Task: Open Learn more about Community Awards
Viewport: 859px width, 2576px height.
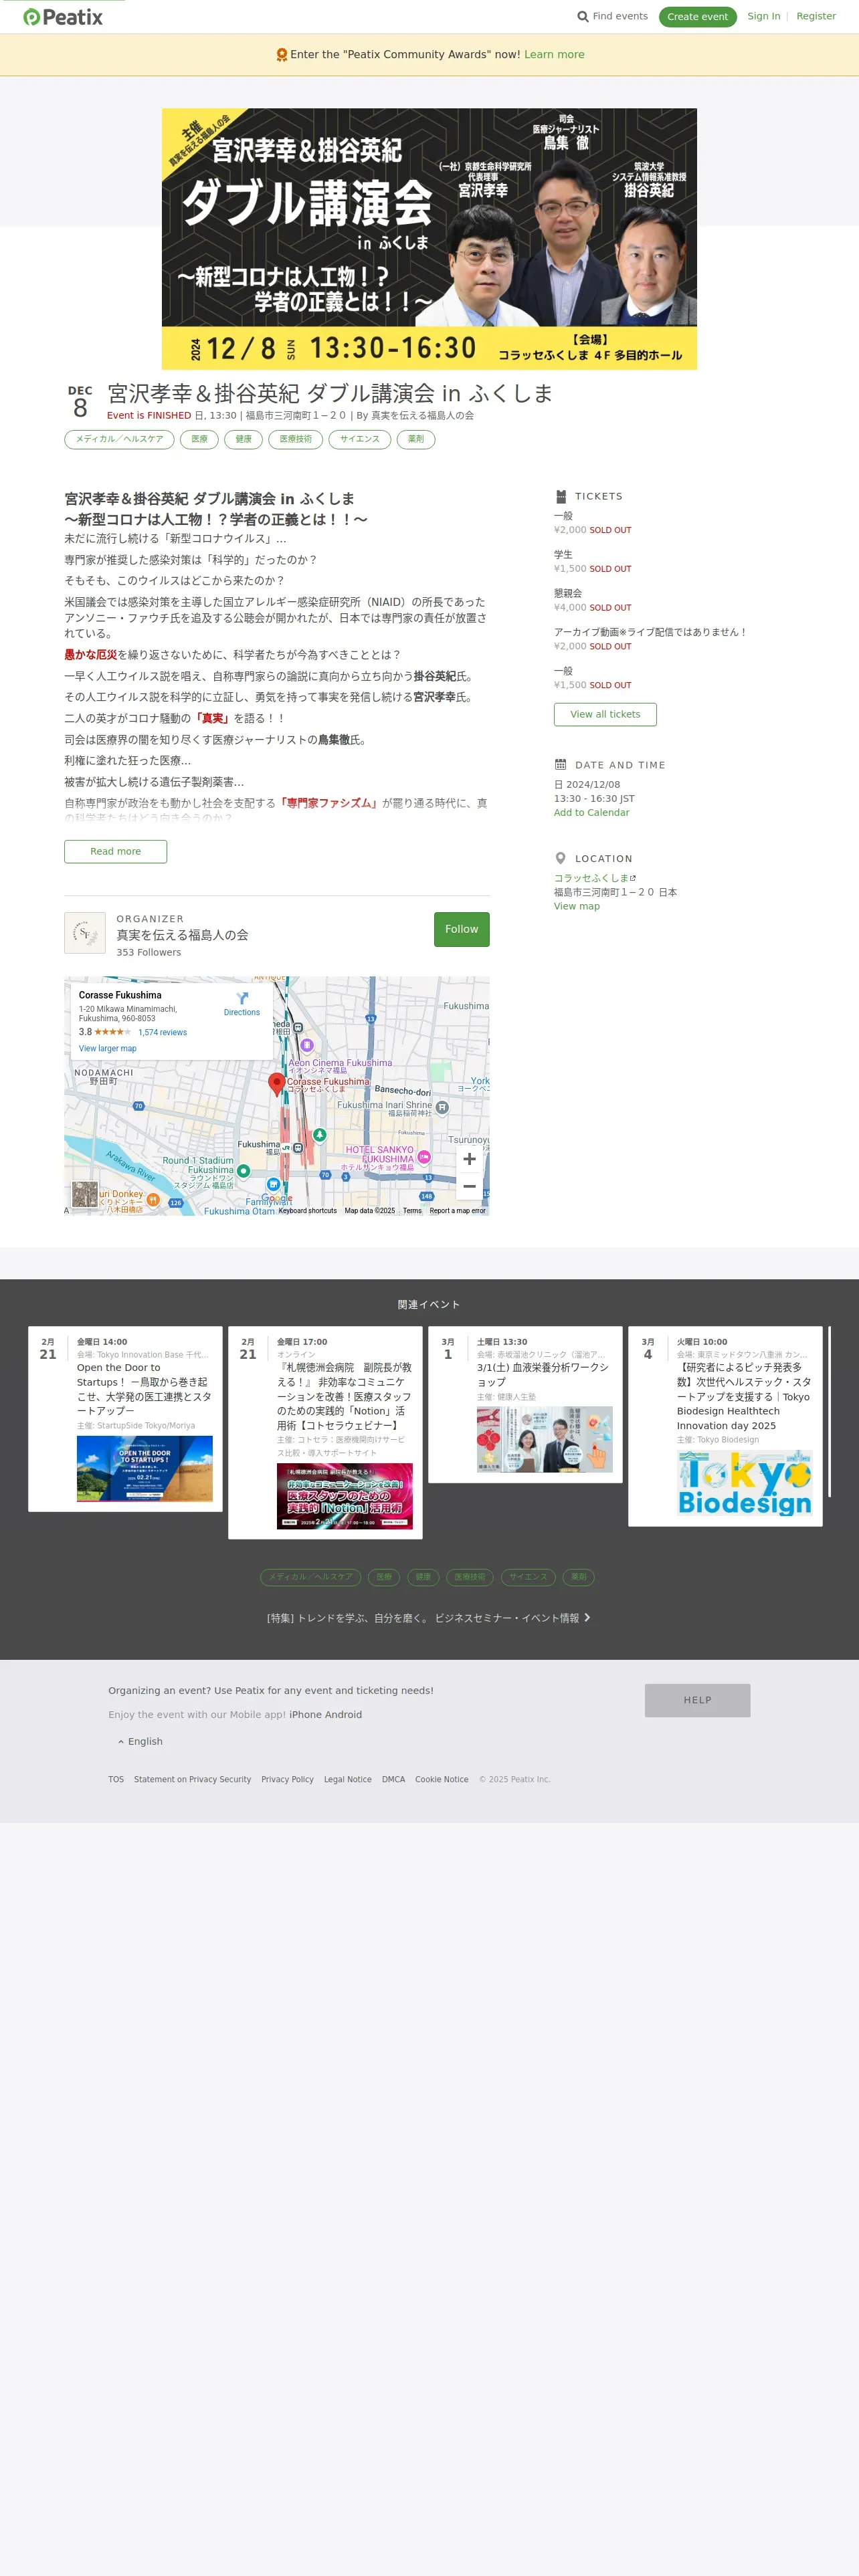Action: coord(555,55)
